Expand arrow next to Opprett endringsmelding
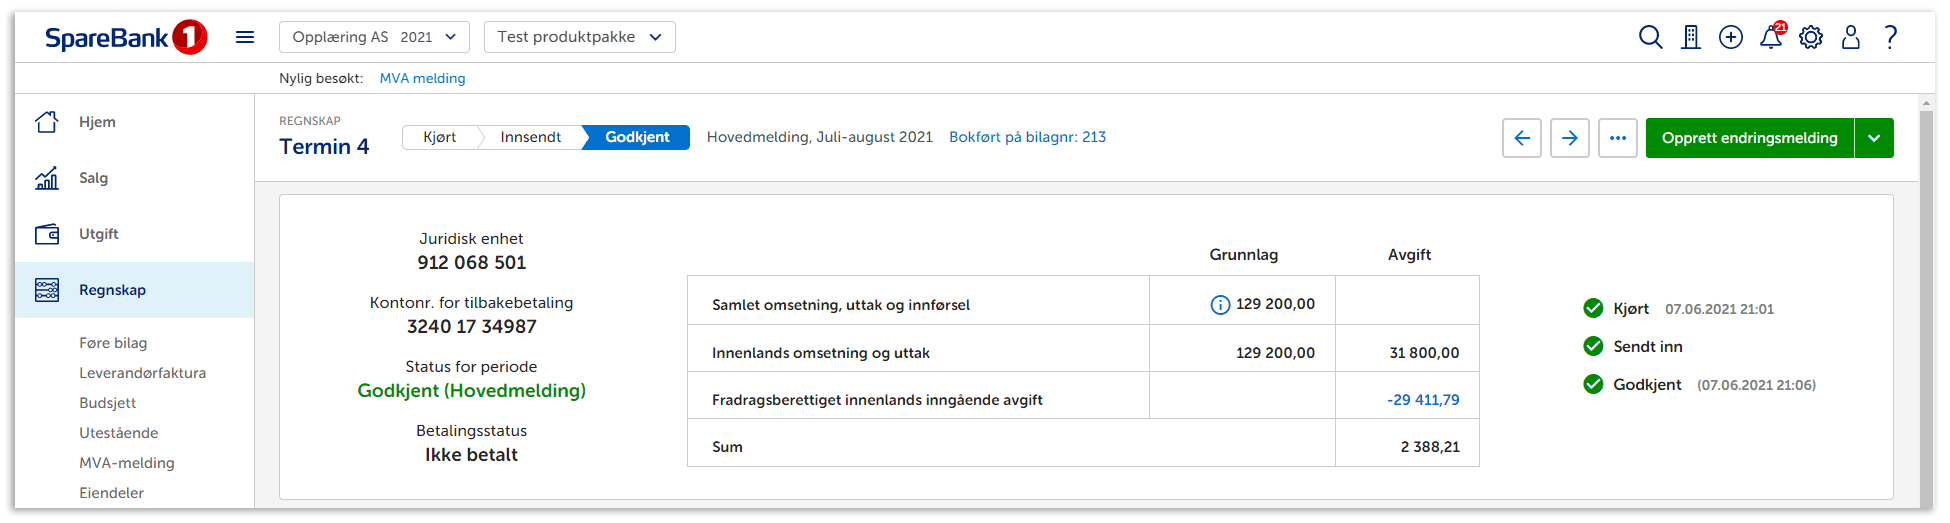The height and width of the screenshot is (523, 1950). 1874,138
